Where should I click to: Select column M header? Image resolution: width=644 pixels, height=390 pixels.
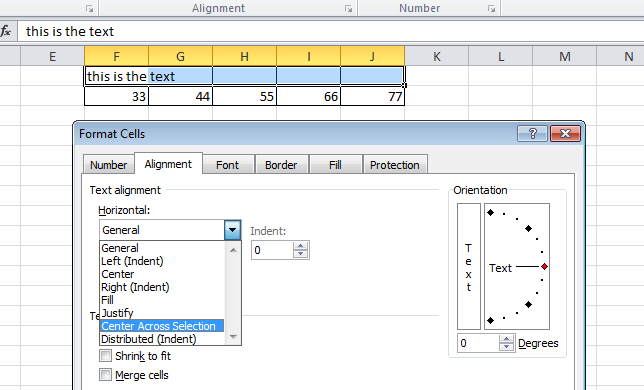tap(565, 56)
